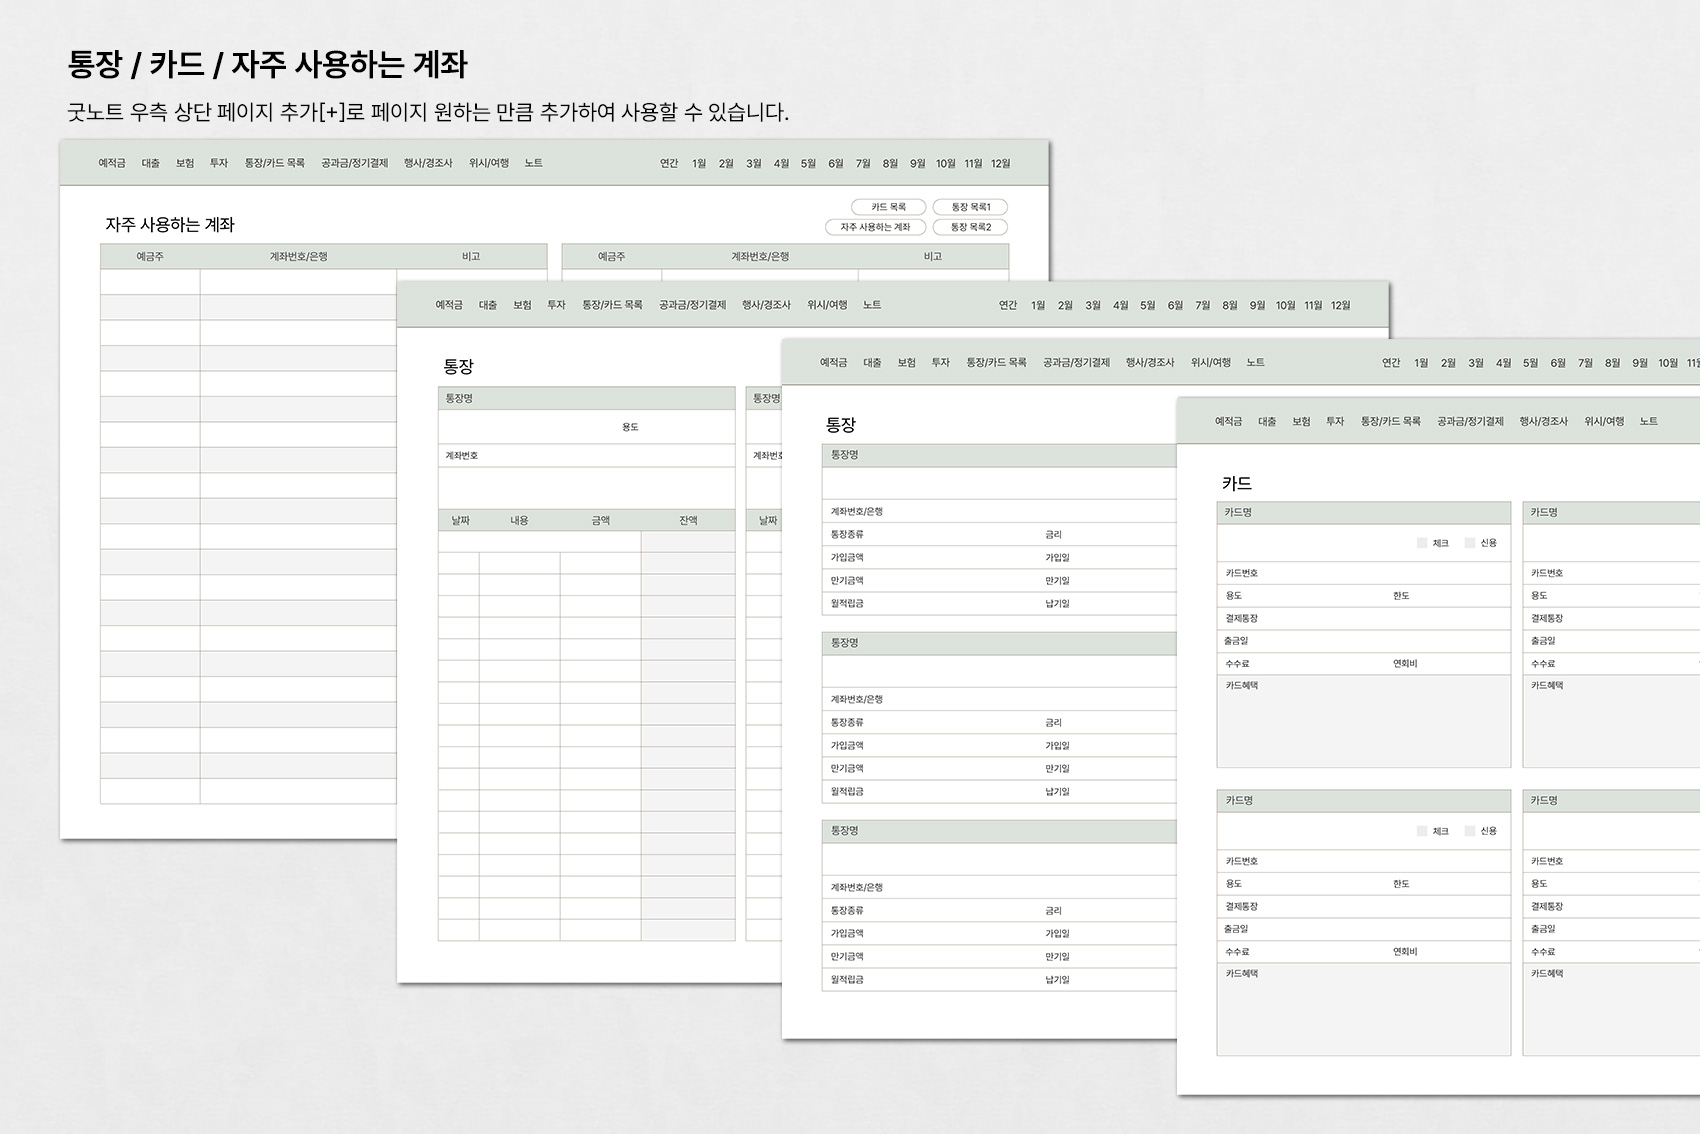
Task: Open 행사/경조사 tab on first page
Action: pos(428,163)
